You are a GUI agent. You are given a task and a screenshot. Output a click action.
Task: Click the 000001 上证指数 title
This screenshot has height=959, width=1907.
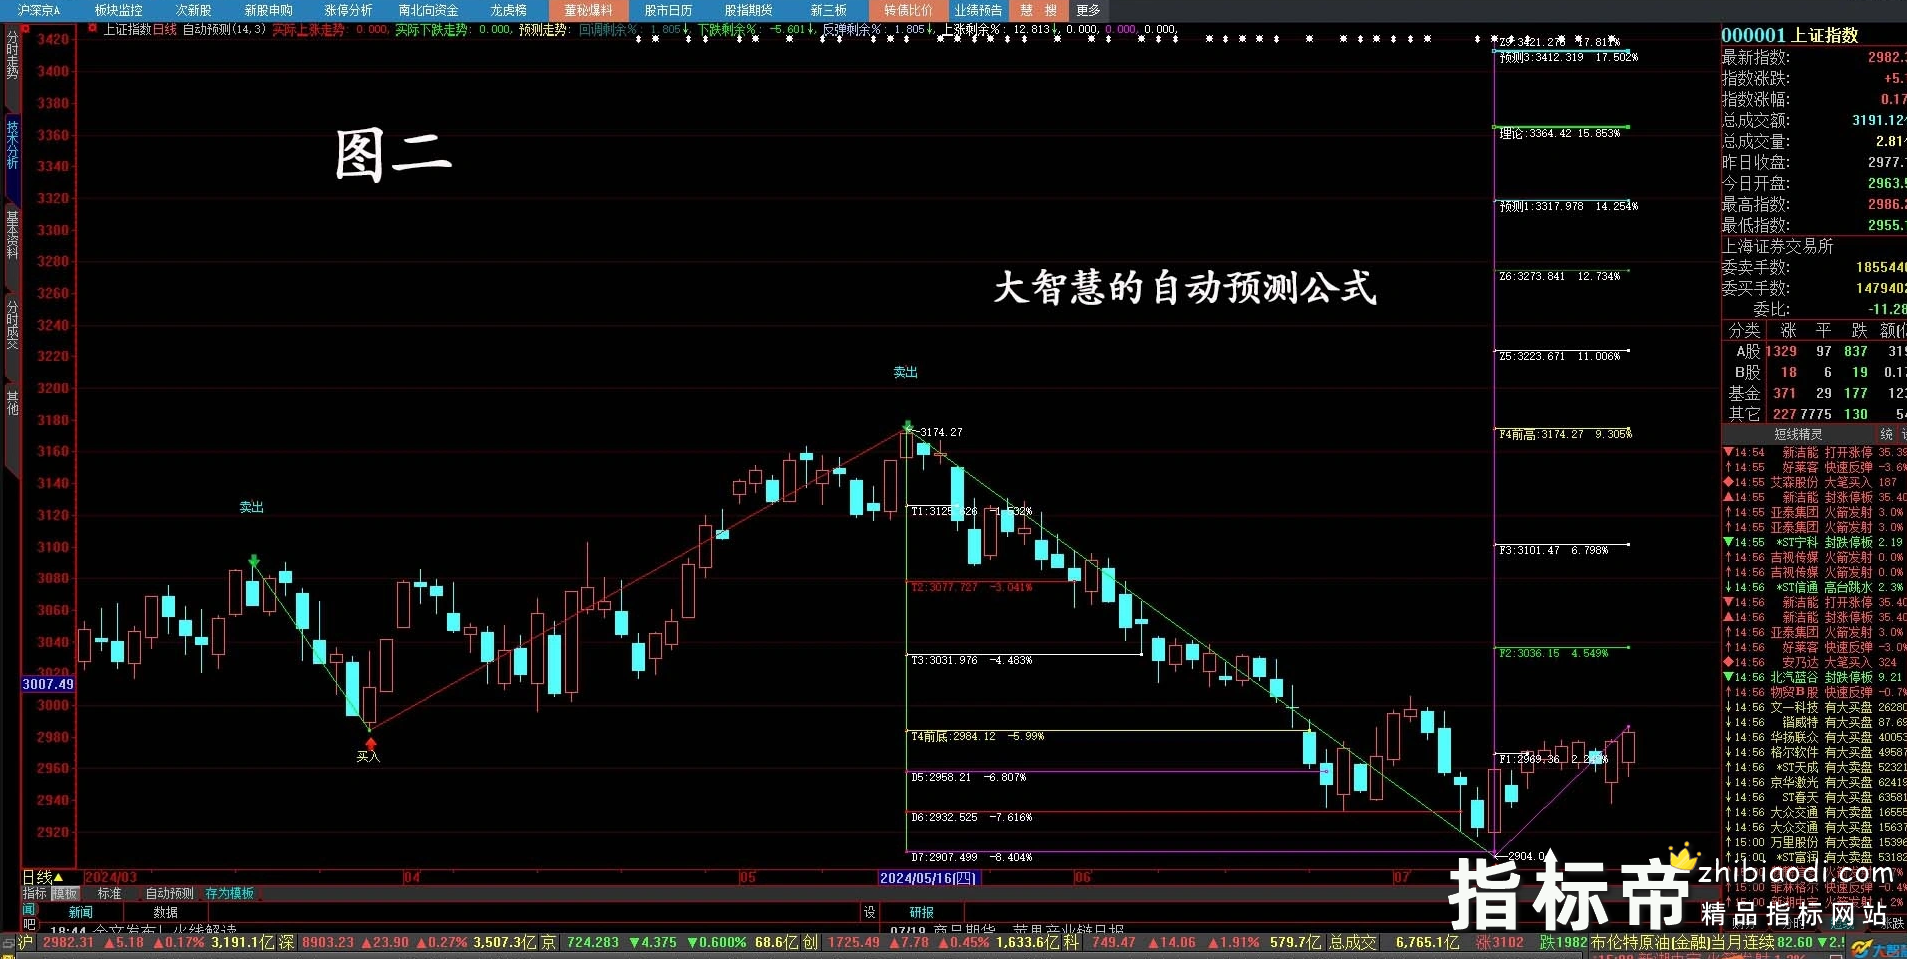click(x=1789, y=35)
